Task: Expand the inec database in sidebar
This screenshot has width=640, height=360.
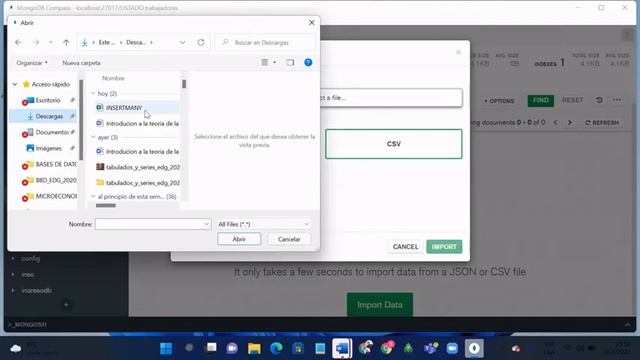Action: [x=13, y=275]
